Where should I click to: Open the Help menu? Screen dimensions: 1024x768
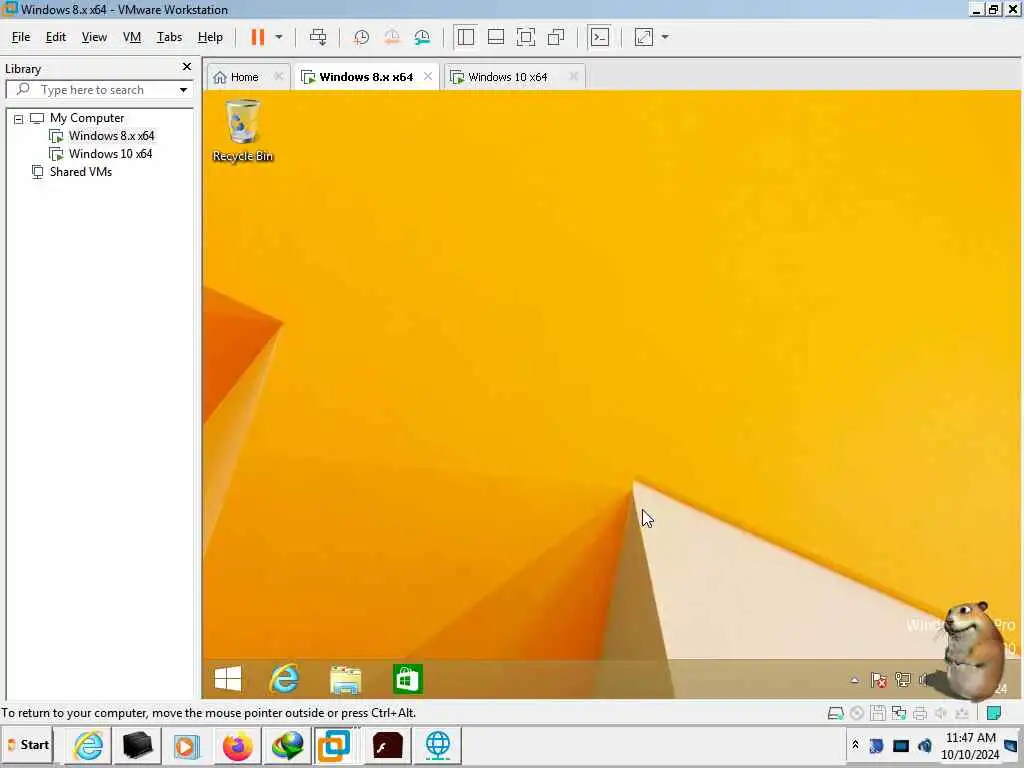point(210,37)
